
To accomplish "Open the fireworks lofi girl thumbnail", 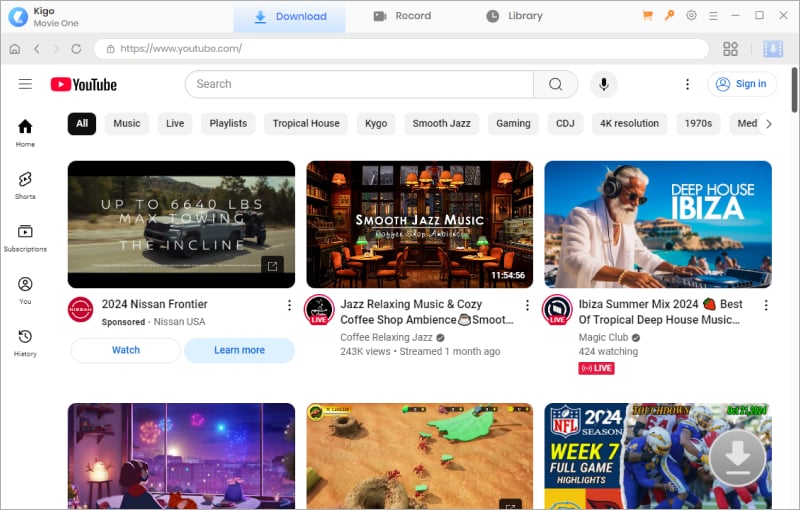I will pos(181,456).
